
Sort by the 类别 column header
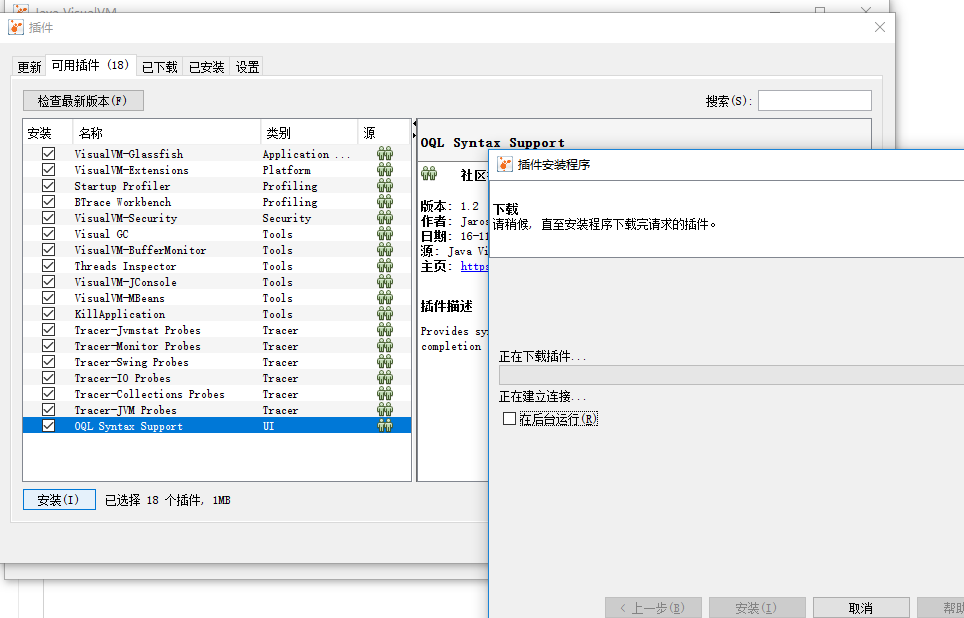coord(309,133)
